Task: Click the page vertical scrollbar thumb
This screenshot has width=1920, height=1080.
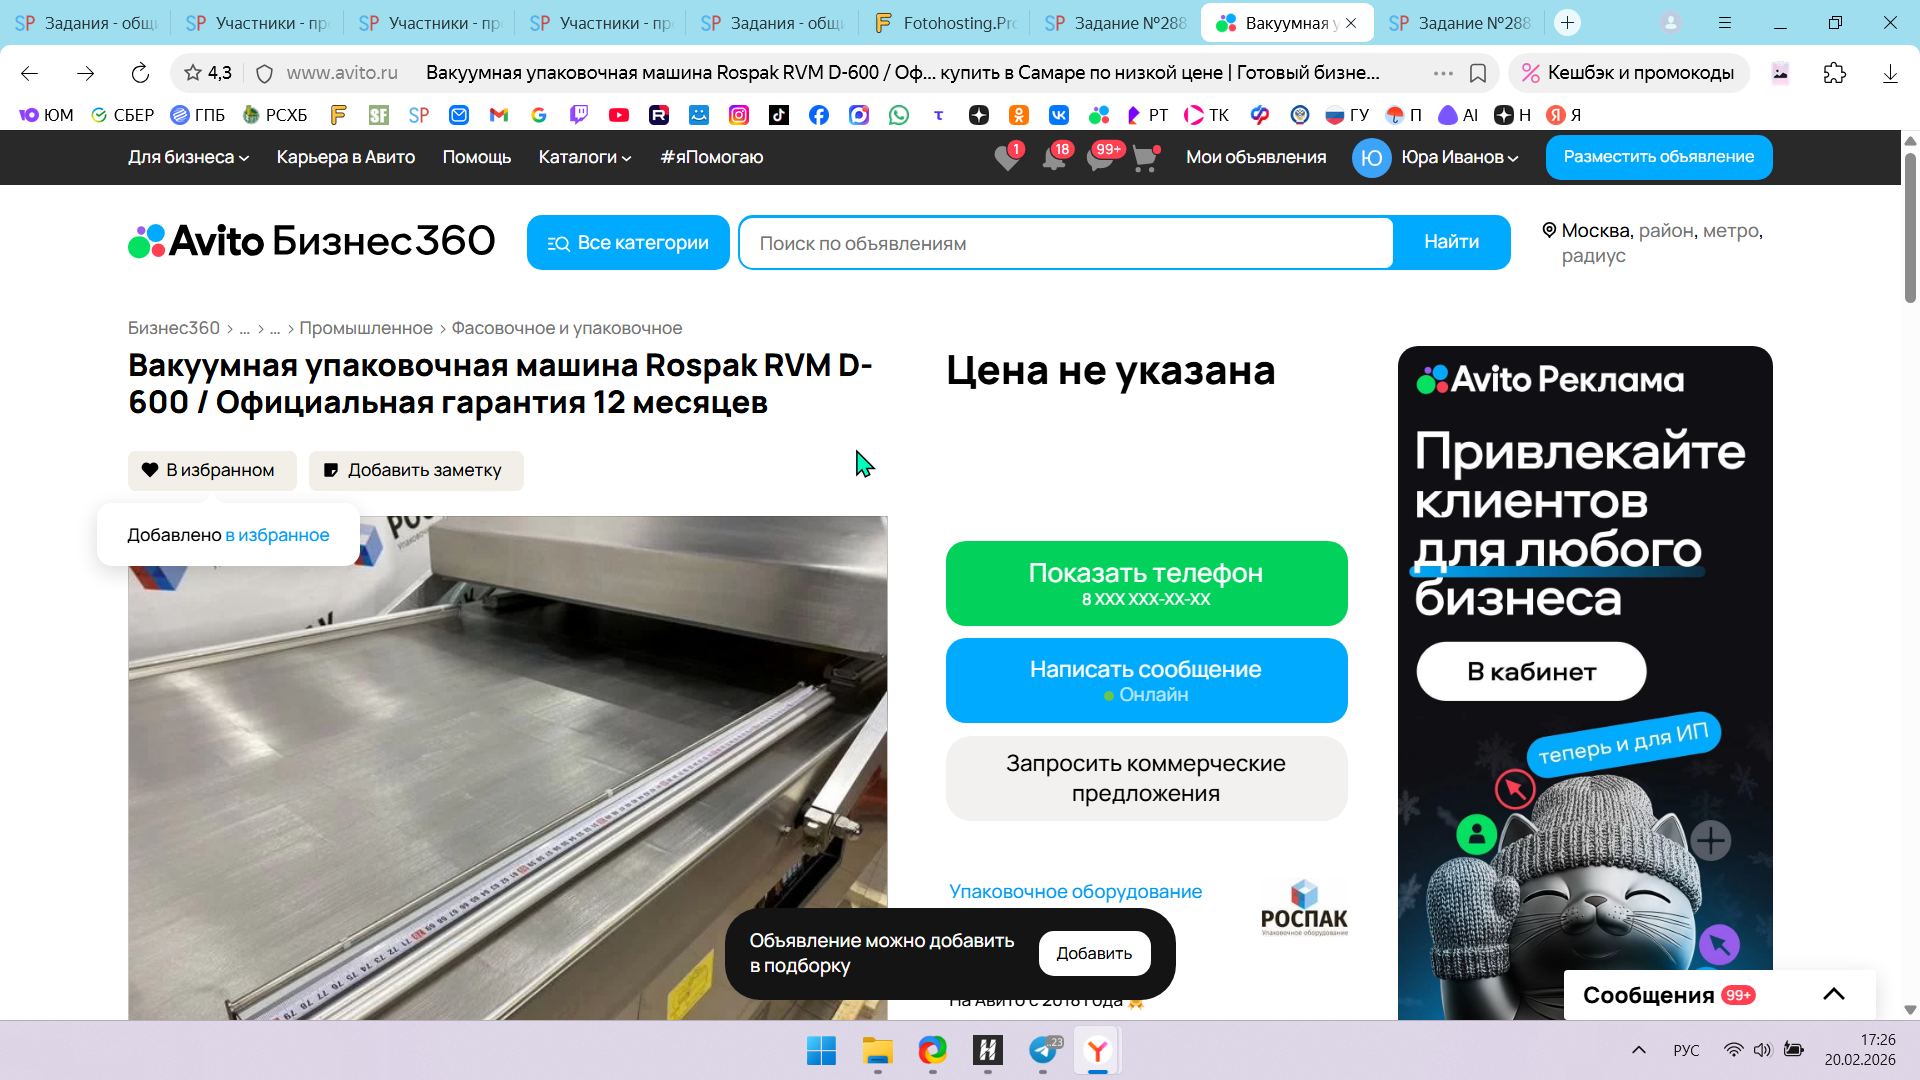Action: click(1910, 226)
